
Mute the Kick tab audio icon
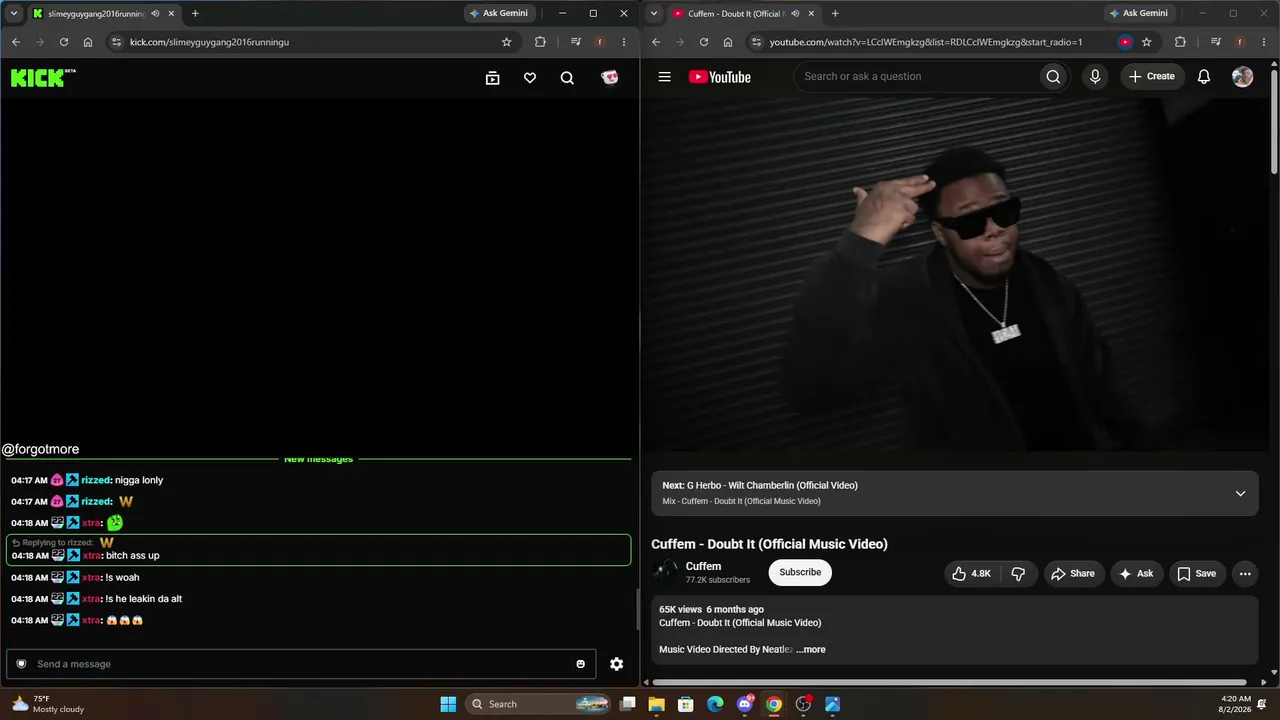[x=155, y=13]
